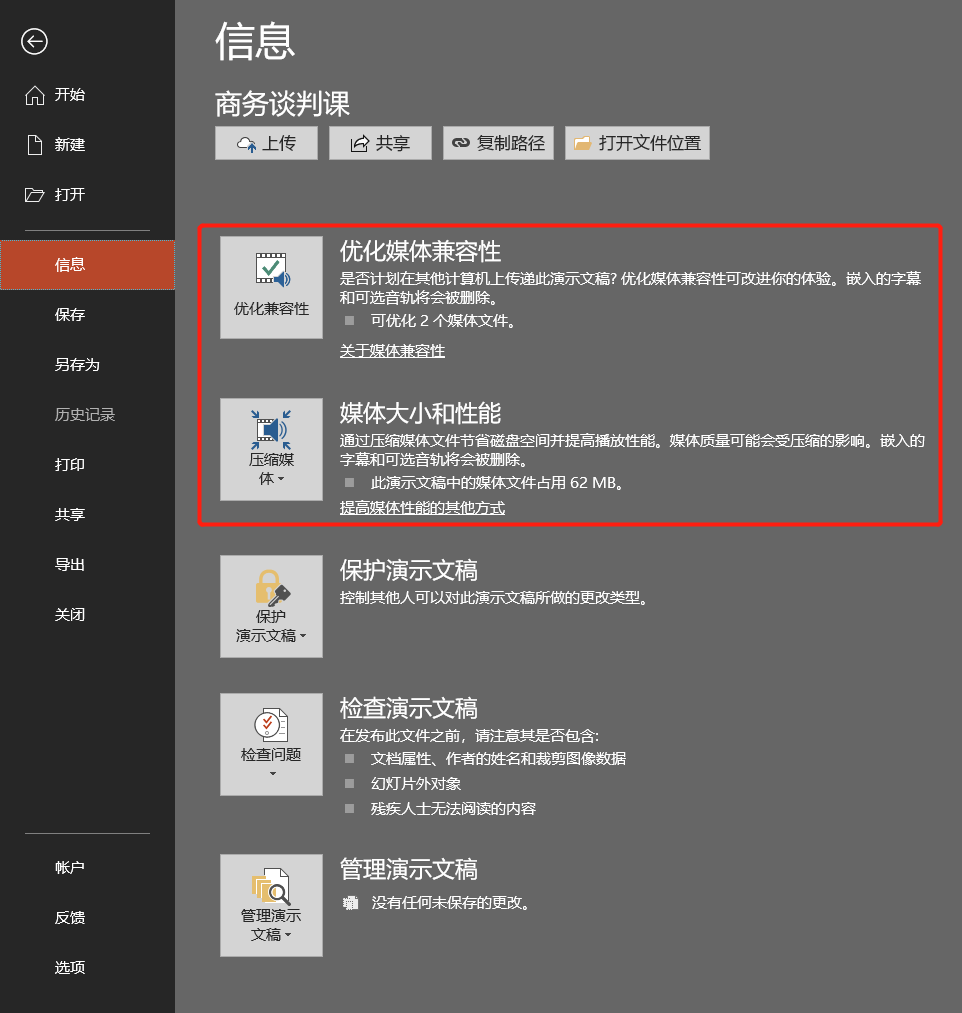962x1013 pixels.
Task: Click the manage presentation magnifier icon
Action: [x=271, y=886]
